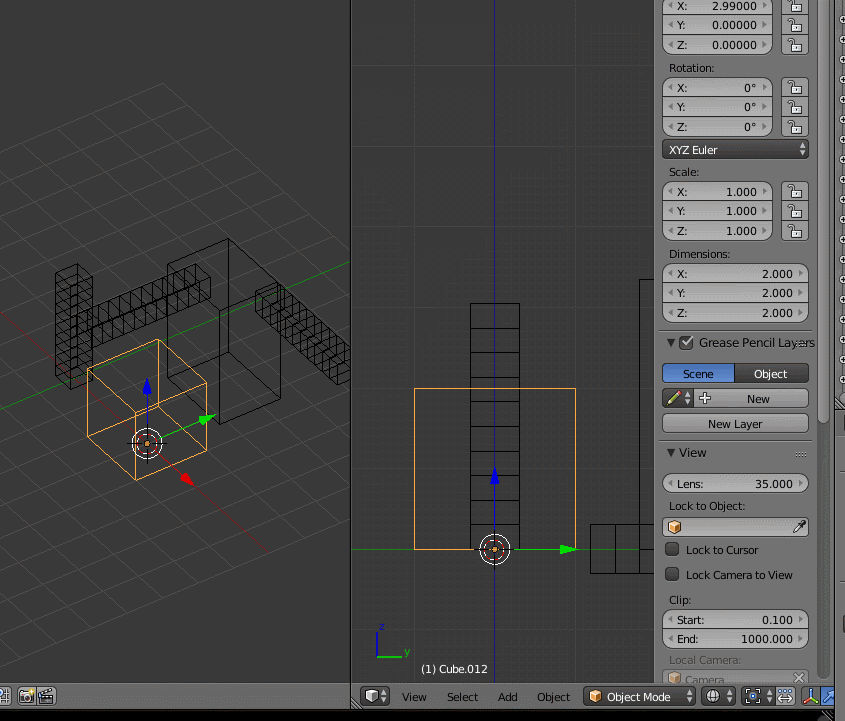Viewport: 845px width, 721px height.
Task: Open the XYZ Euler rotation order dropdown
Action: click(x=735, y=149)
